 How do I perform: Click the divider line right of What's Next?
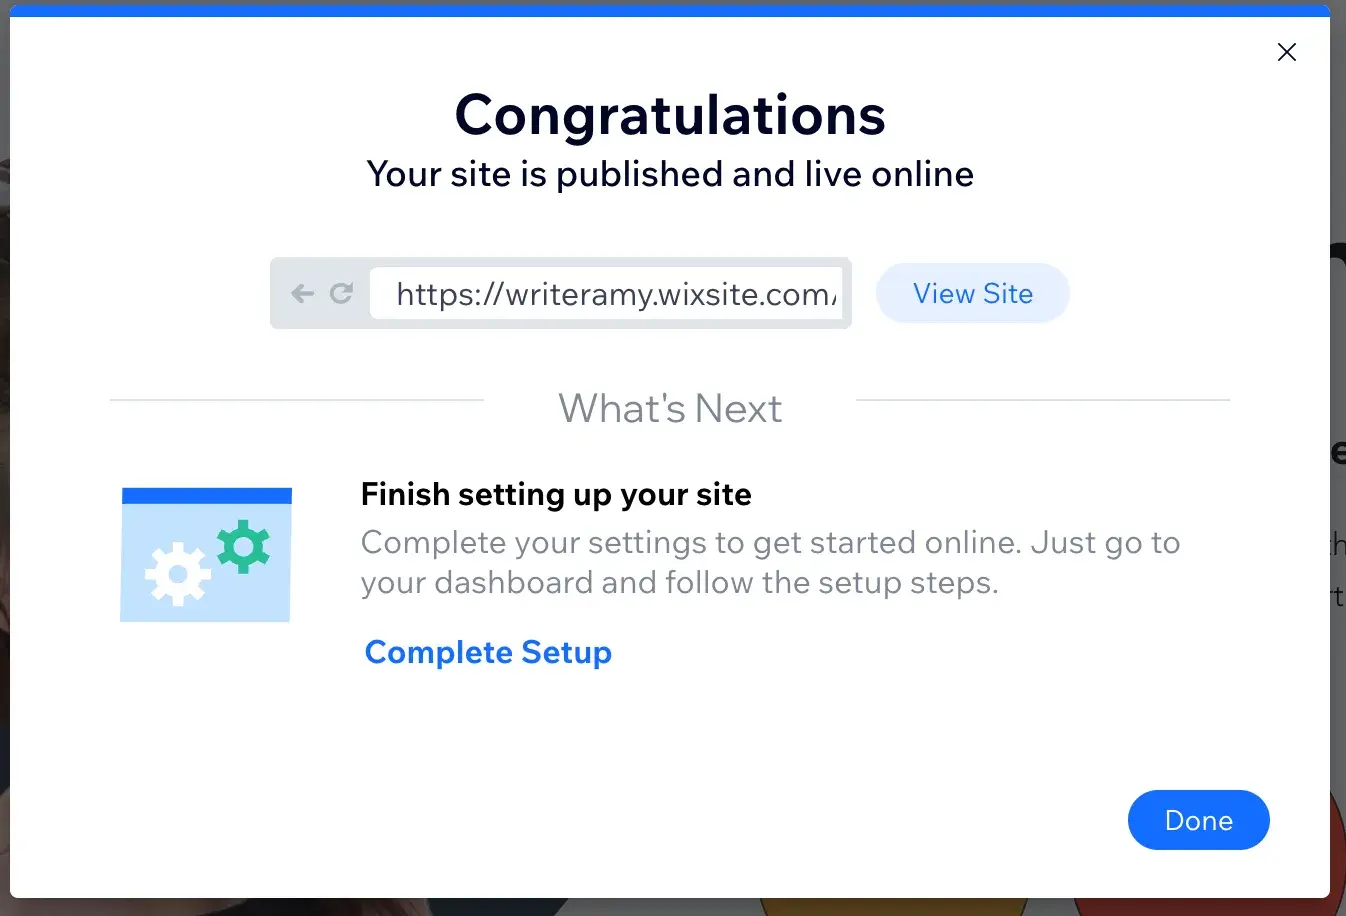click(1042, 400)
